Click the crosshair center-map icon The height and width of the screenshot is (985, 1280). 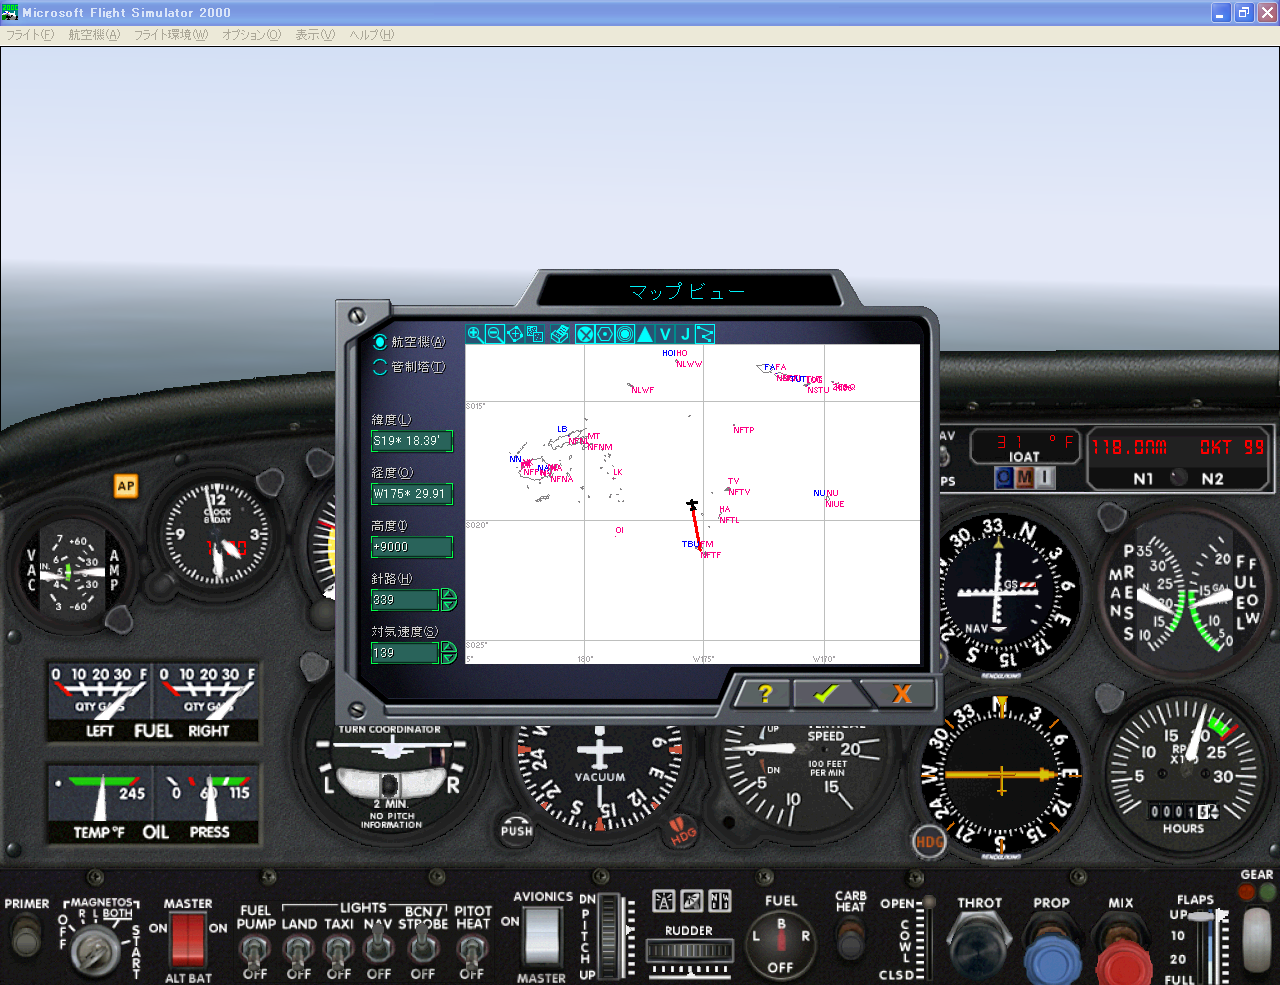(515, 334)
